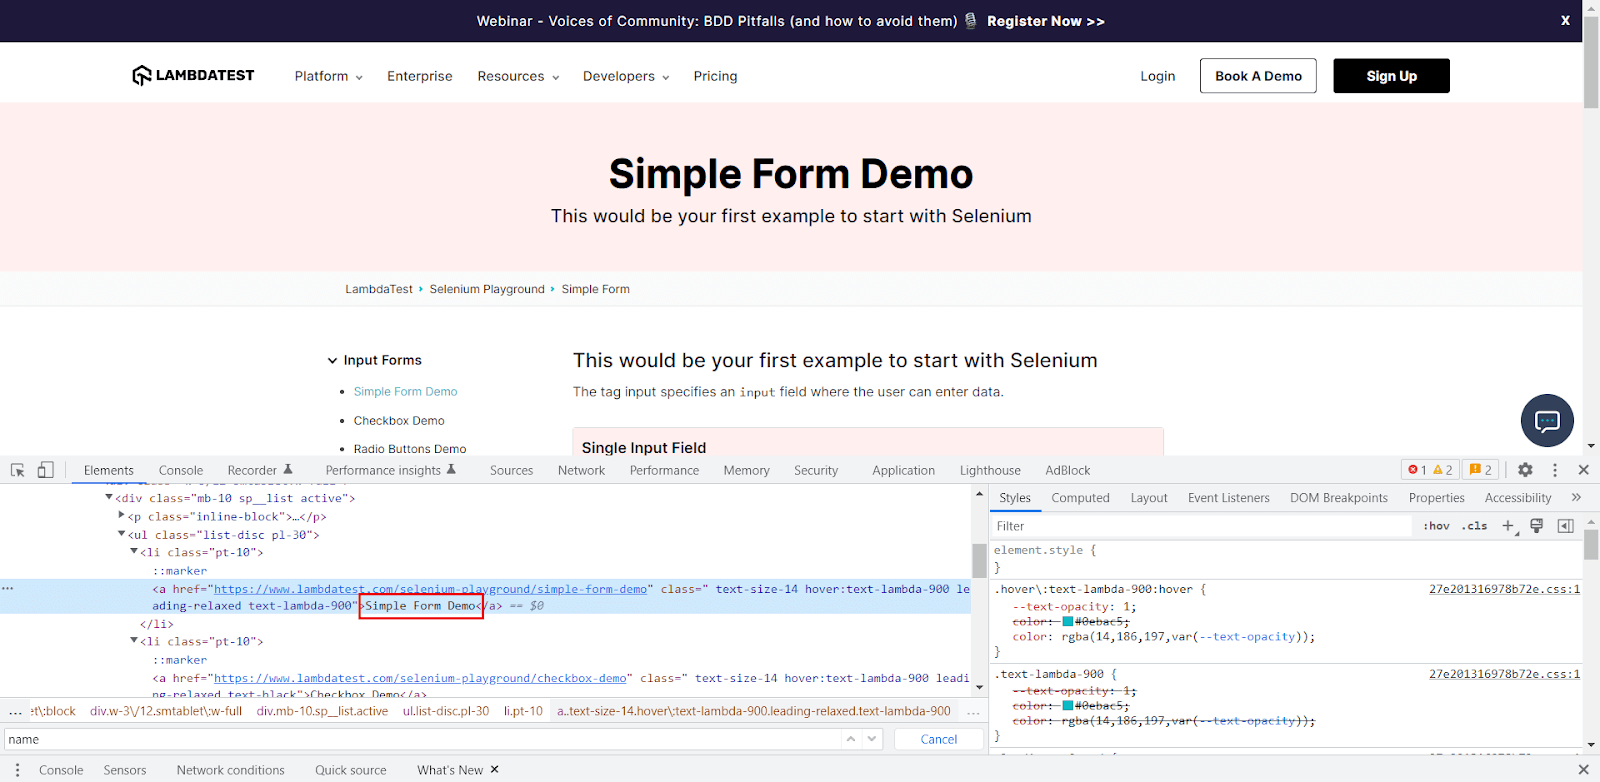
Task: Select the element inspector picker icon
Action: [x=17, y=470]
